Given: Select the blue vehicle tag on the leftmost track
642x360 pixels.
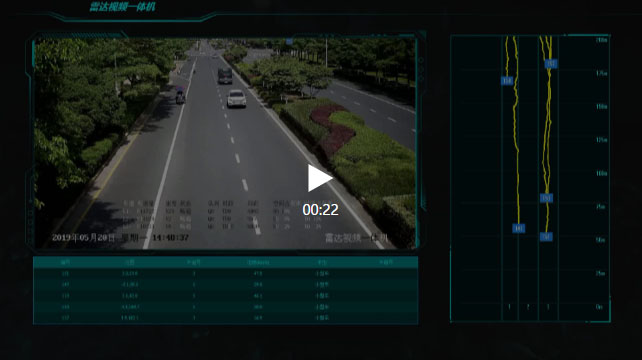Looking at the screenshot, I should pyautogui.click(x=507, y=81).
